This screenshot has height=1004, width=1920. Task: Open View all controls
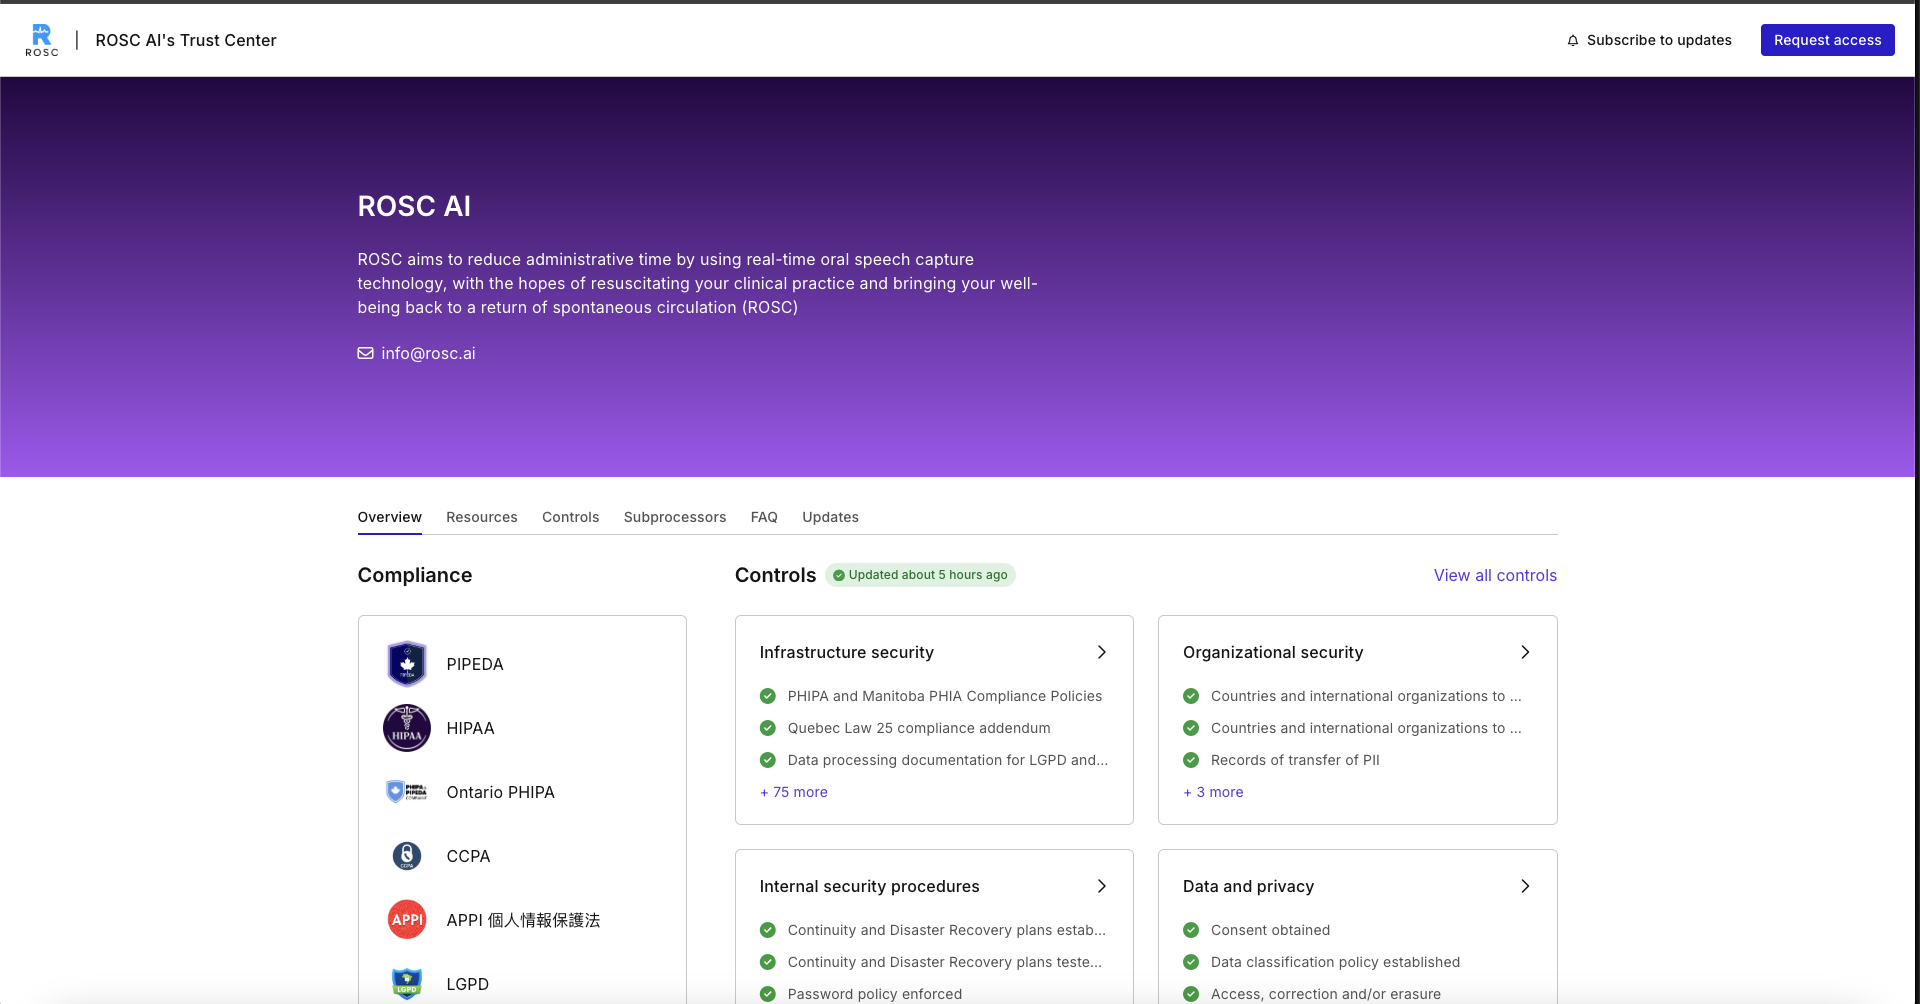1494,575
